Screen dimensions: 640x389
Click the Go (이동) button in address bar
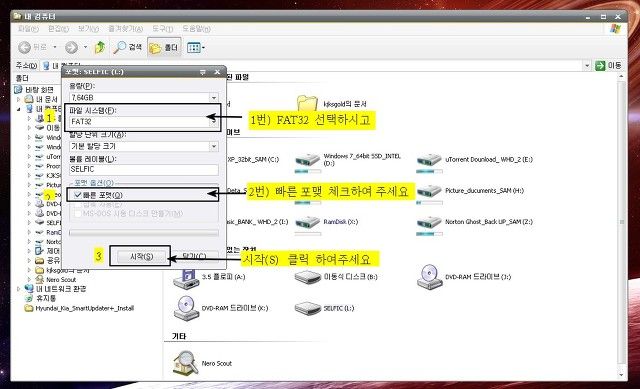[608, 65]
